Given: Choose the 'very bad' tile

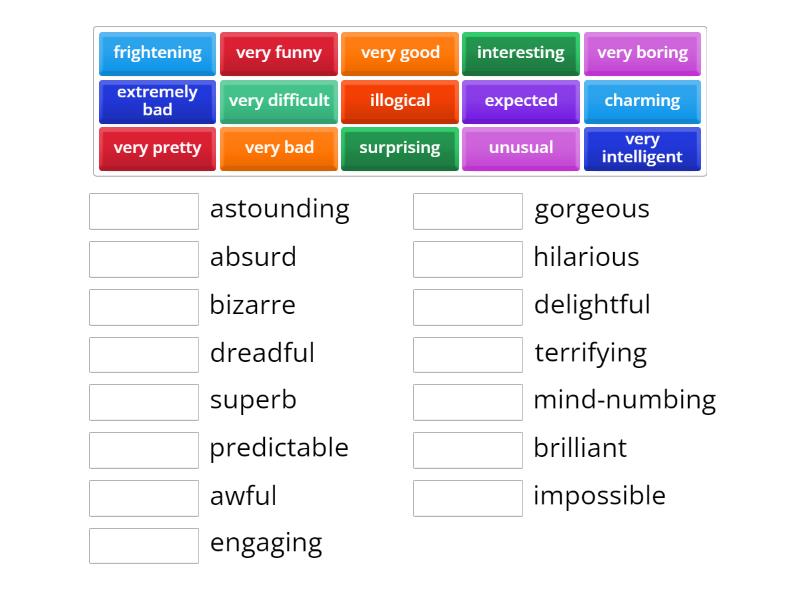Looking at the screenshot, I should (x=279, y=148).
